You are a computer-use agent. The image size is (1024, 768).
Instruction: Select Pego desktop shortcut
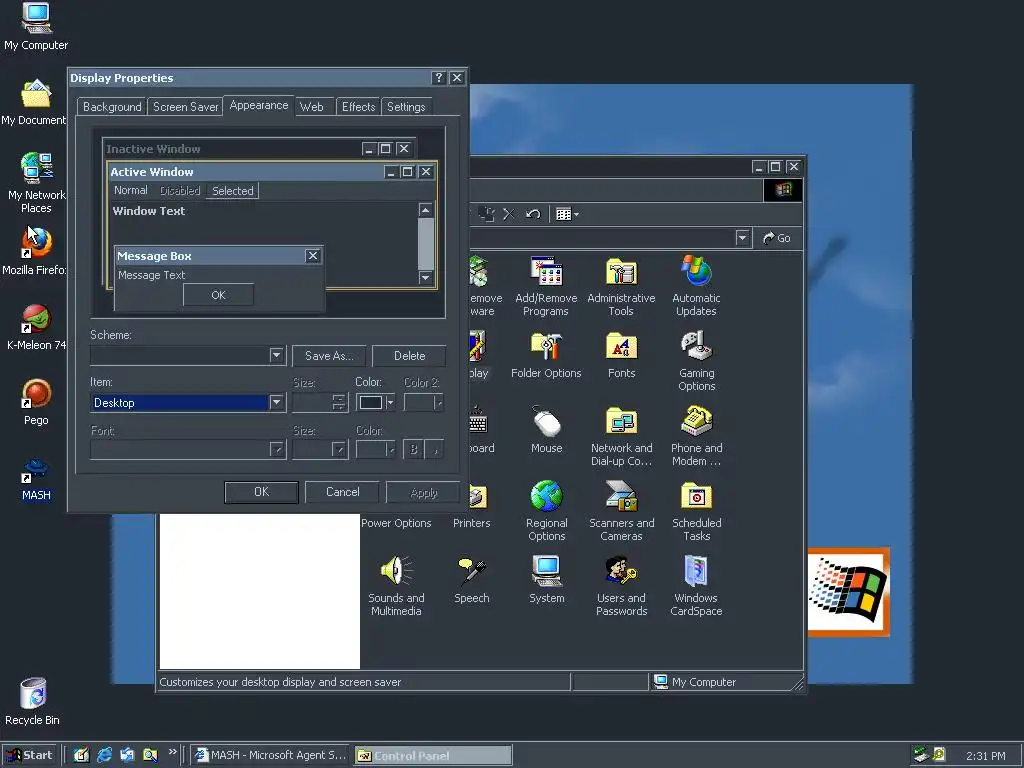coord(36,402)
